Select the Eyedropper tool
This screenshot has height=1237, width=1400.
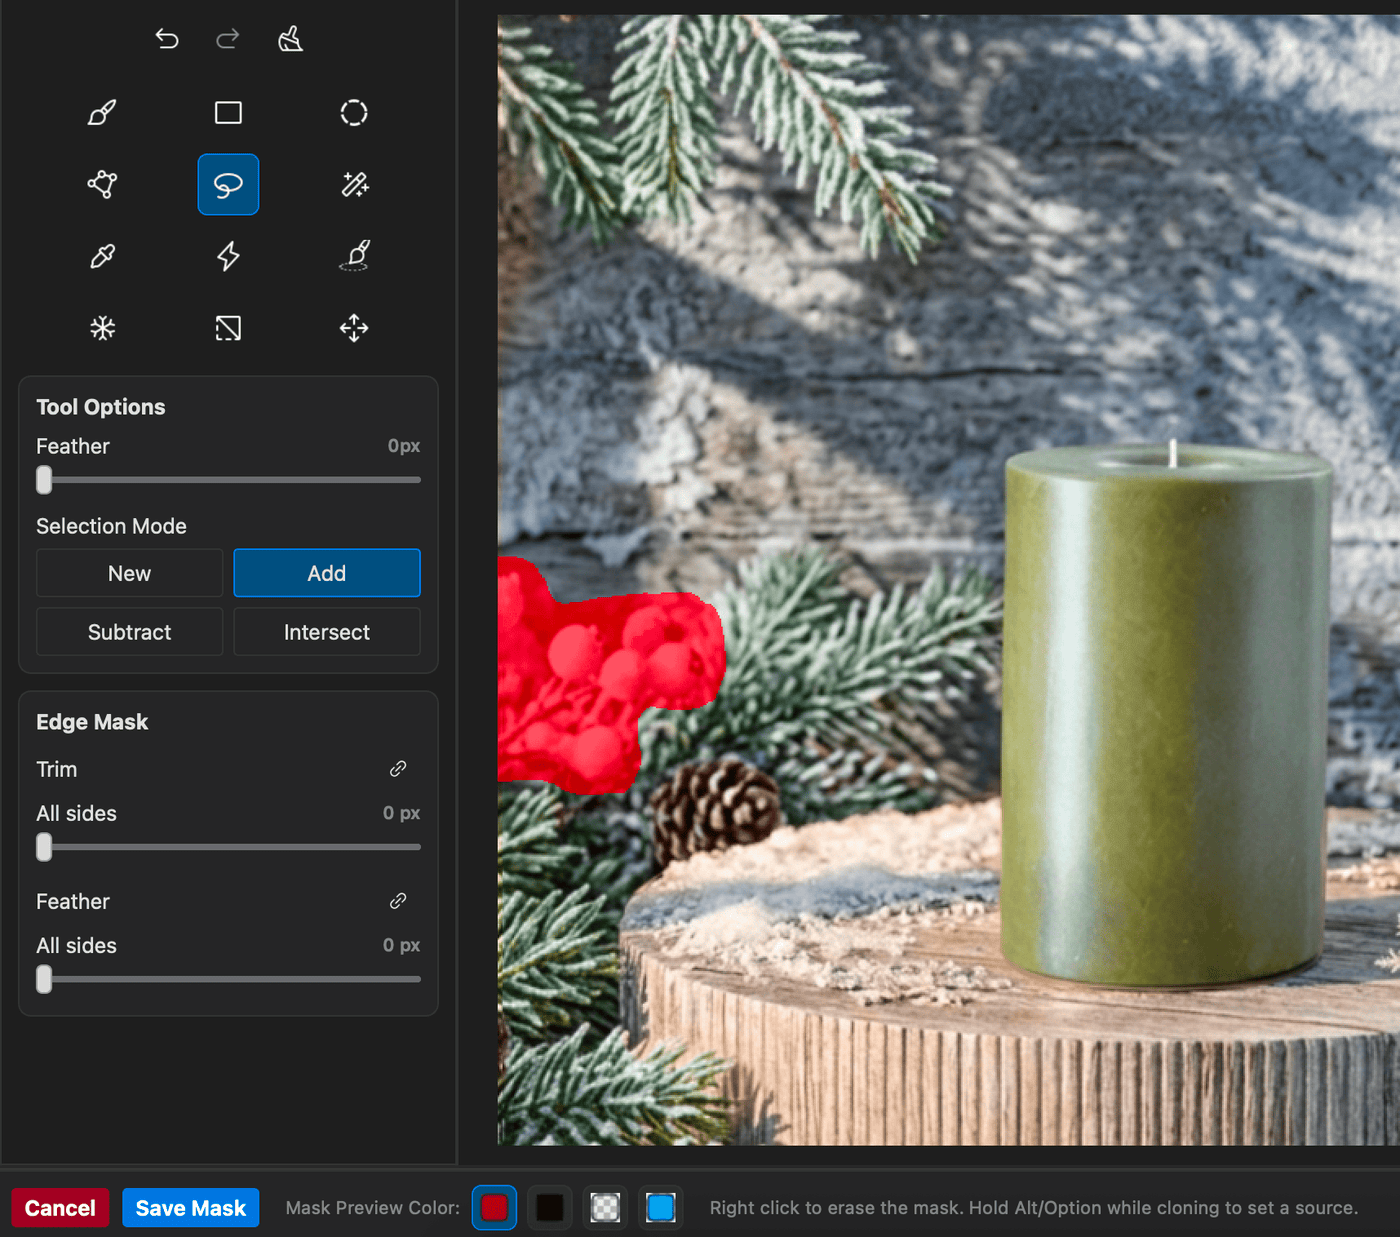point(102,256)
